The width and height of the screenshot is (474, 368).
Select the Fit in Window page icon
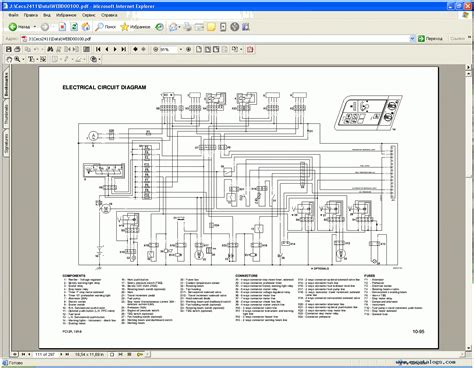[x=208, y=49]
